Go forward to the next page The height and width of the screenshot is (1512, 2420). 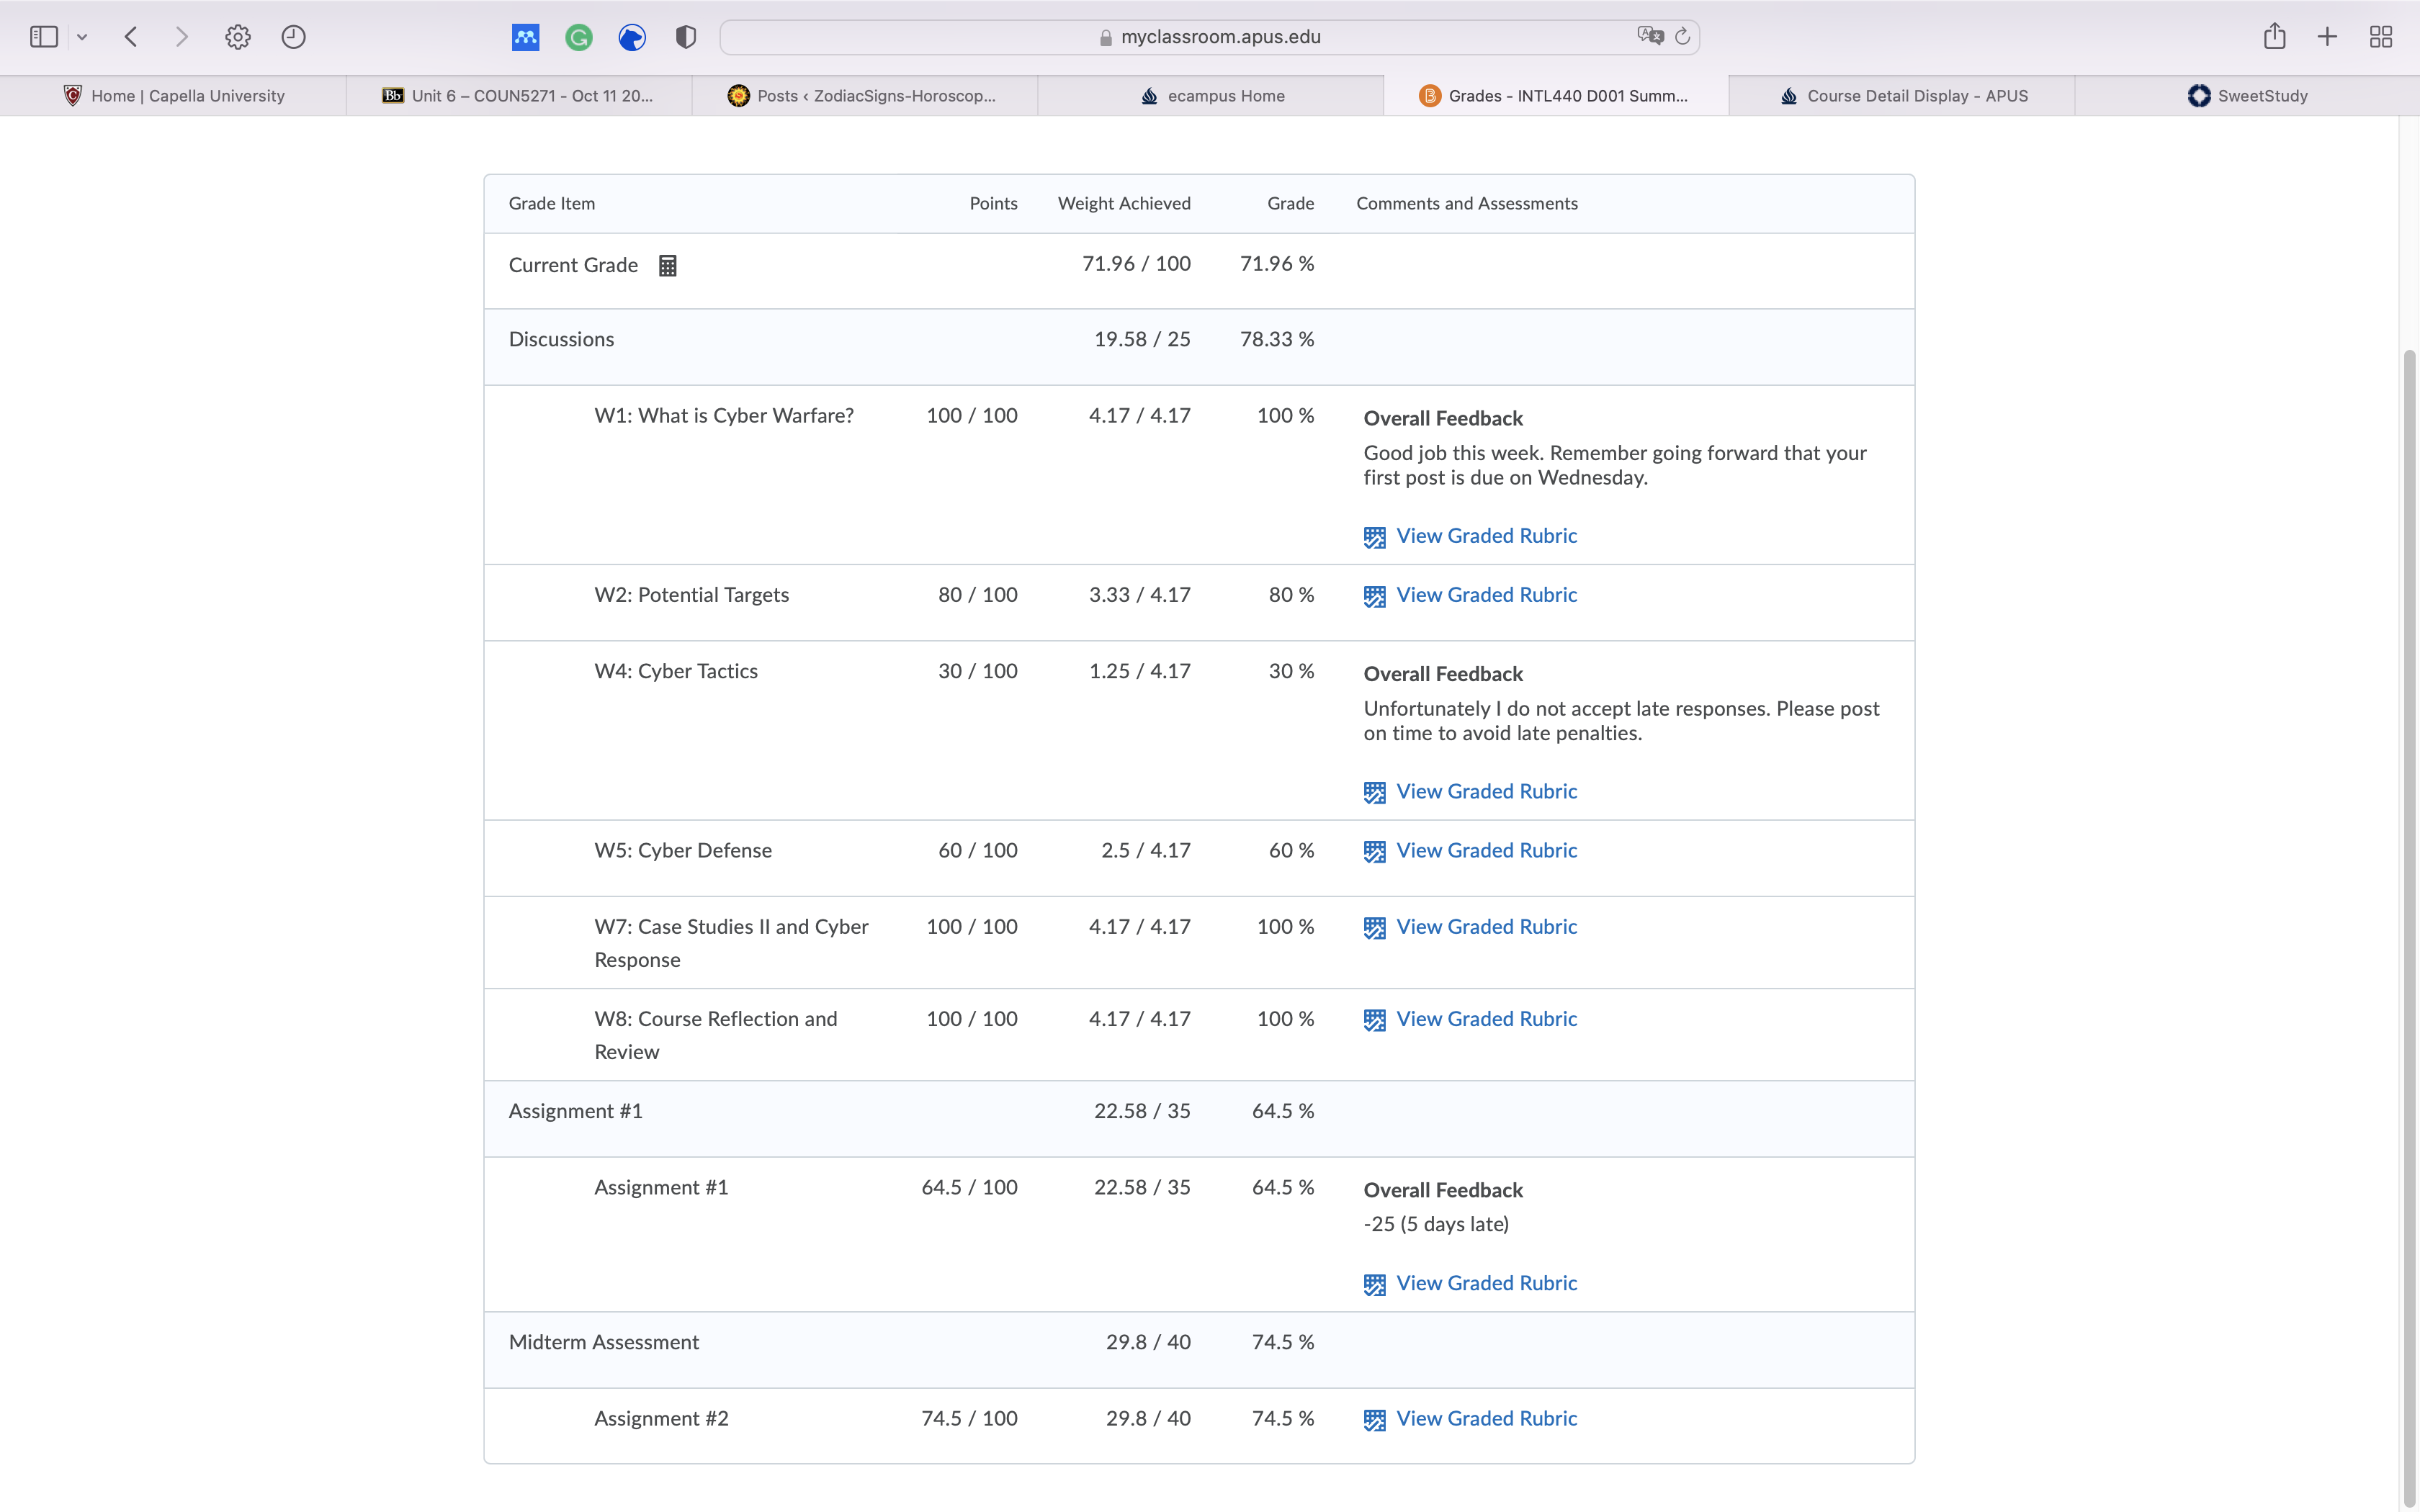point(181,37)
